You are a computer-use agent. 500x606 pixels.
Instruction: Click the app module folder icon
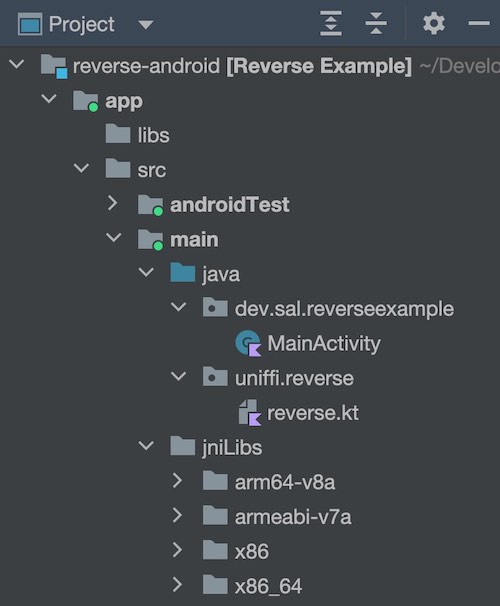86,101
